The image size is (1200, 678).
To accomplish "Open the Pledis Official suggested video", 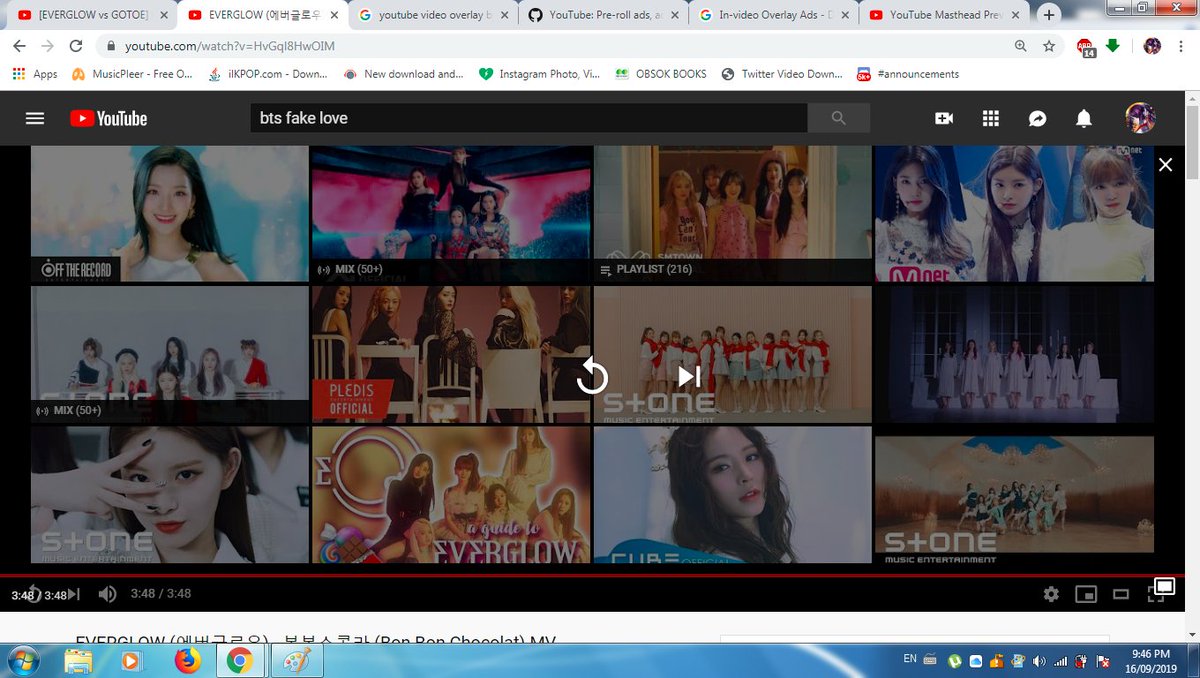I will click(x=452, y=355).
